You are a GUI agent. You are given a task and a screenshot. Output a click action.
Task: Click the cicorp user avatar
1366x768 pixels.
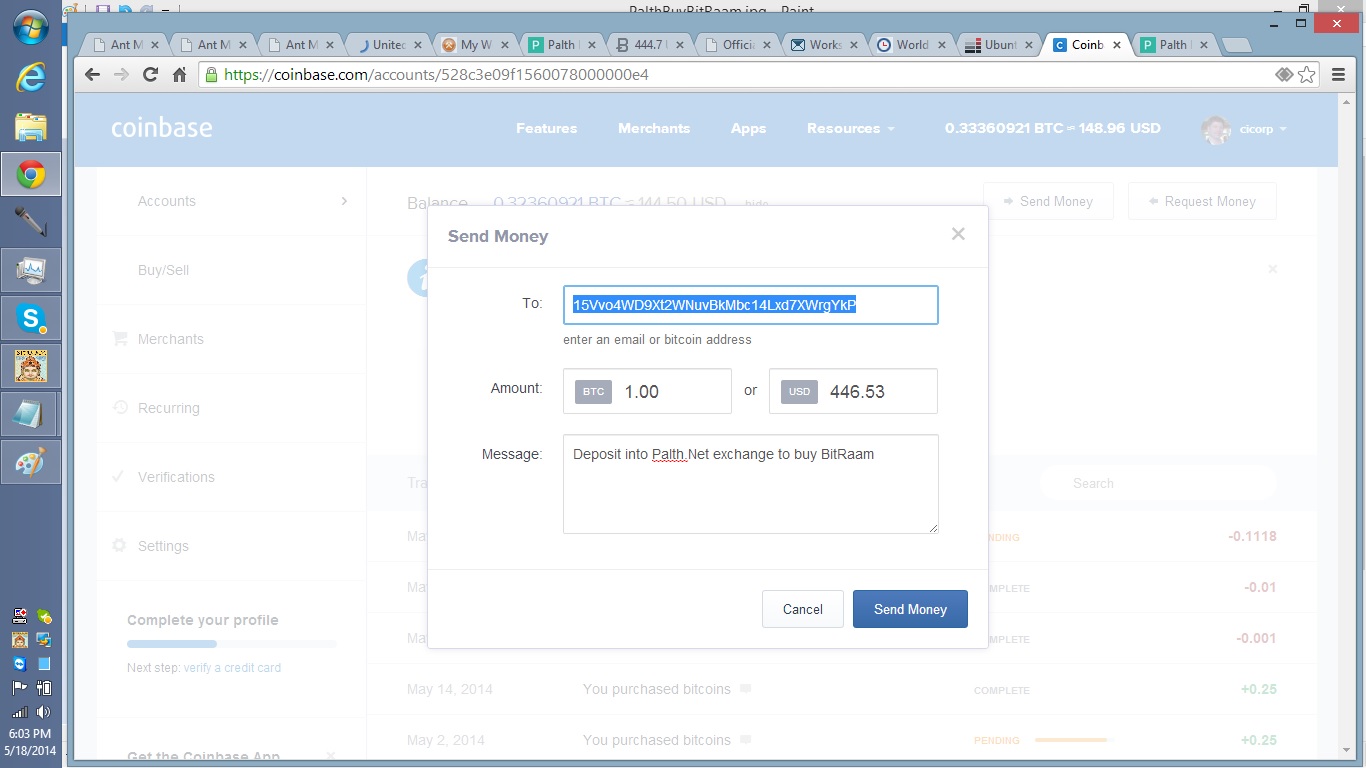coord(1216,129)
